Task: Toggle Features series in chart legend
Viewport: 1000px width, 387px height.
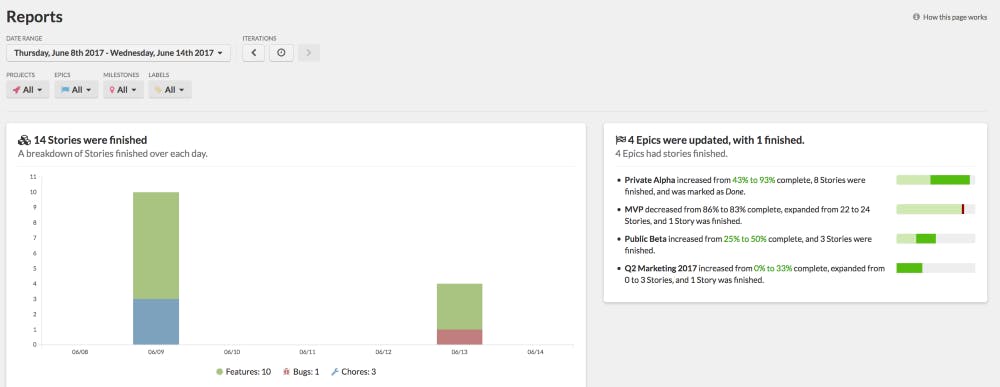Action: 244,372
